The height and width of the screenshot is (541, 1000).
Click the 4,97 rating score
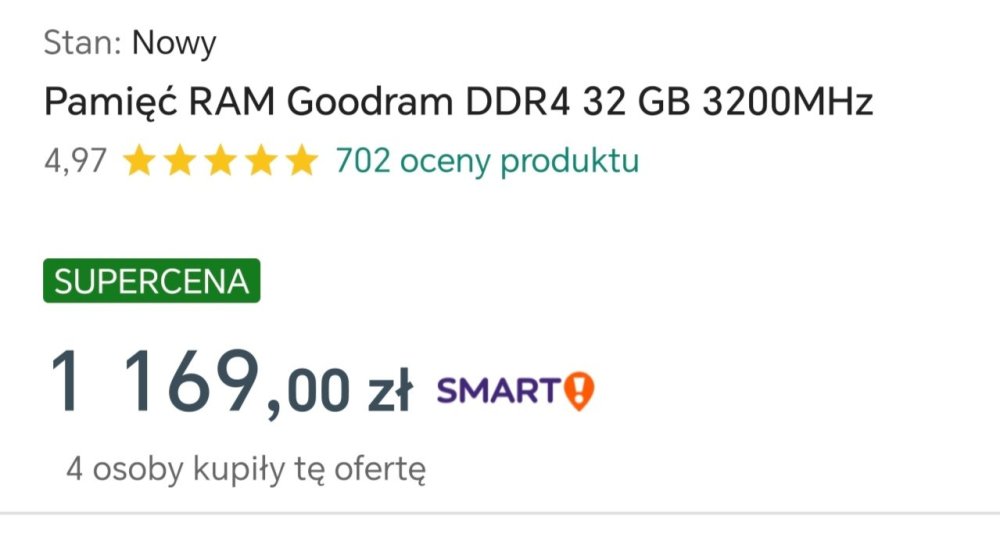coord(75,161)
